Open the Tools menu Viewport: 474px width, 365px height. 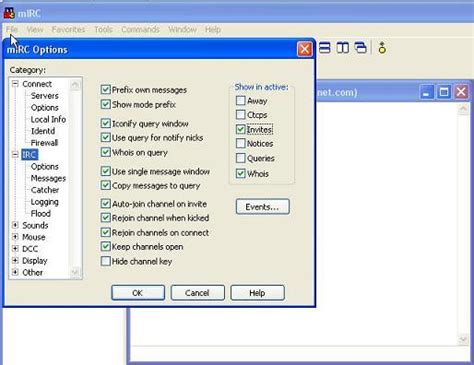click(x=103, y=29)
